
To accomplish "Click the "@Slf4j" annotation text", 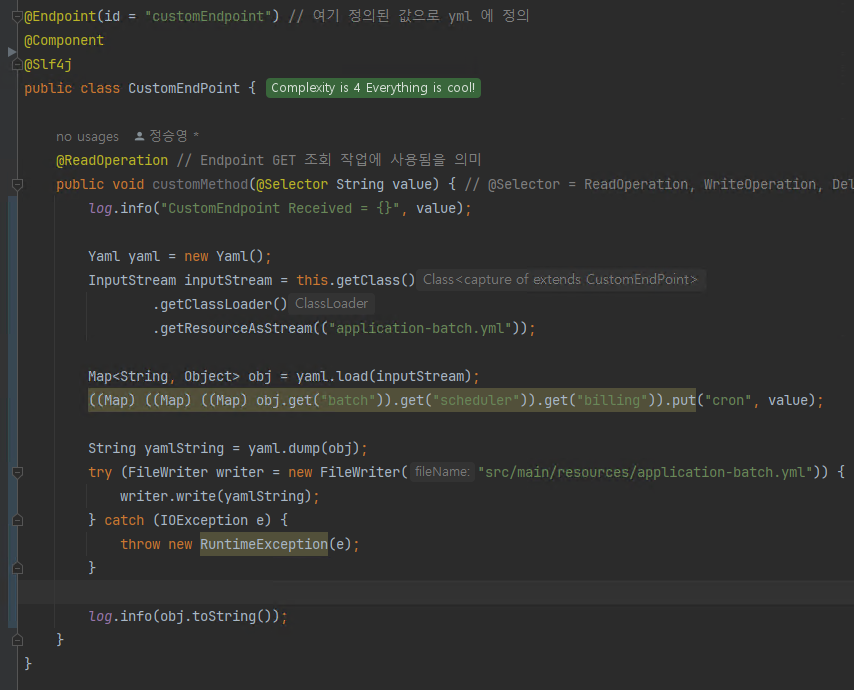I will [48, 64].
